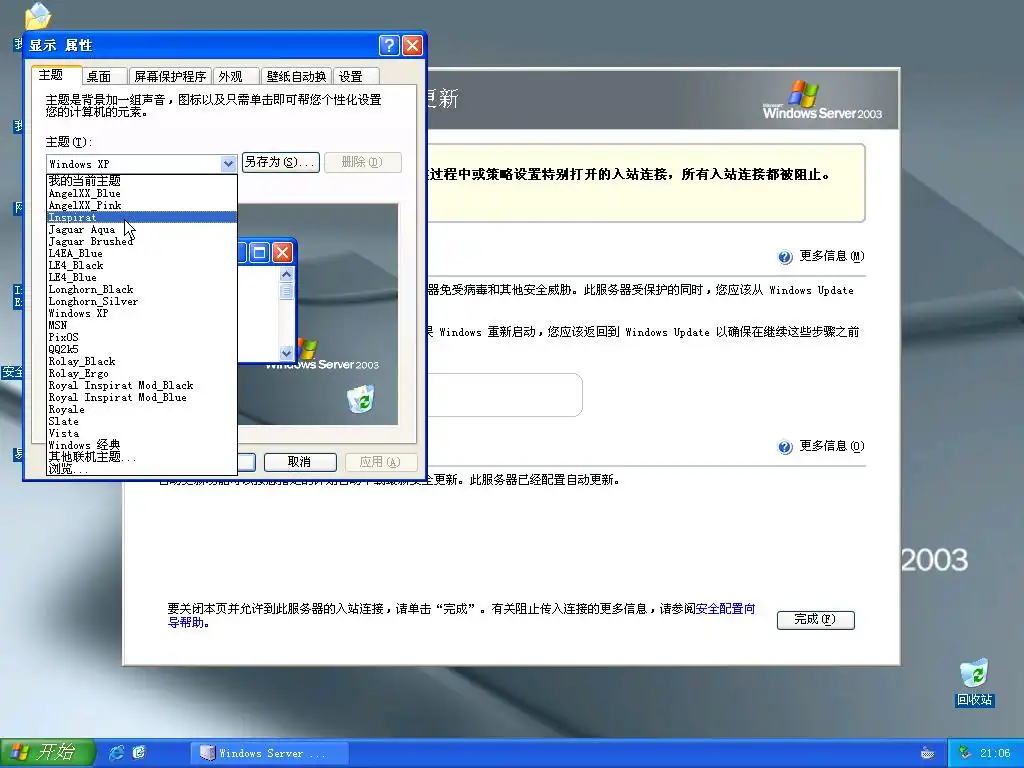
Task: Choose Slate theme
Action: (142, 421)
